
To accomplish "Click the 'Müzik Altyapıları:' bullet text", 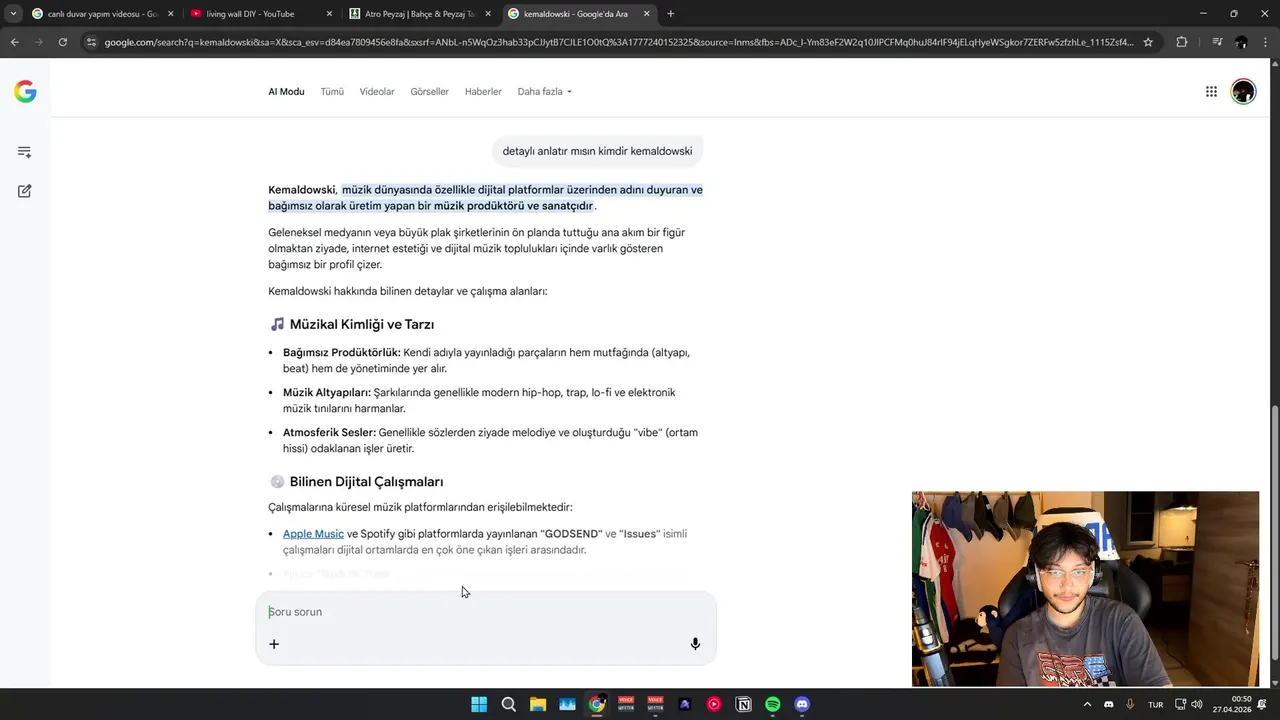I will [x=327, y=392].
